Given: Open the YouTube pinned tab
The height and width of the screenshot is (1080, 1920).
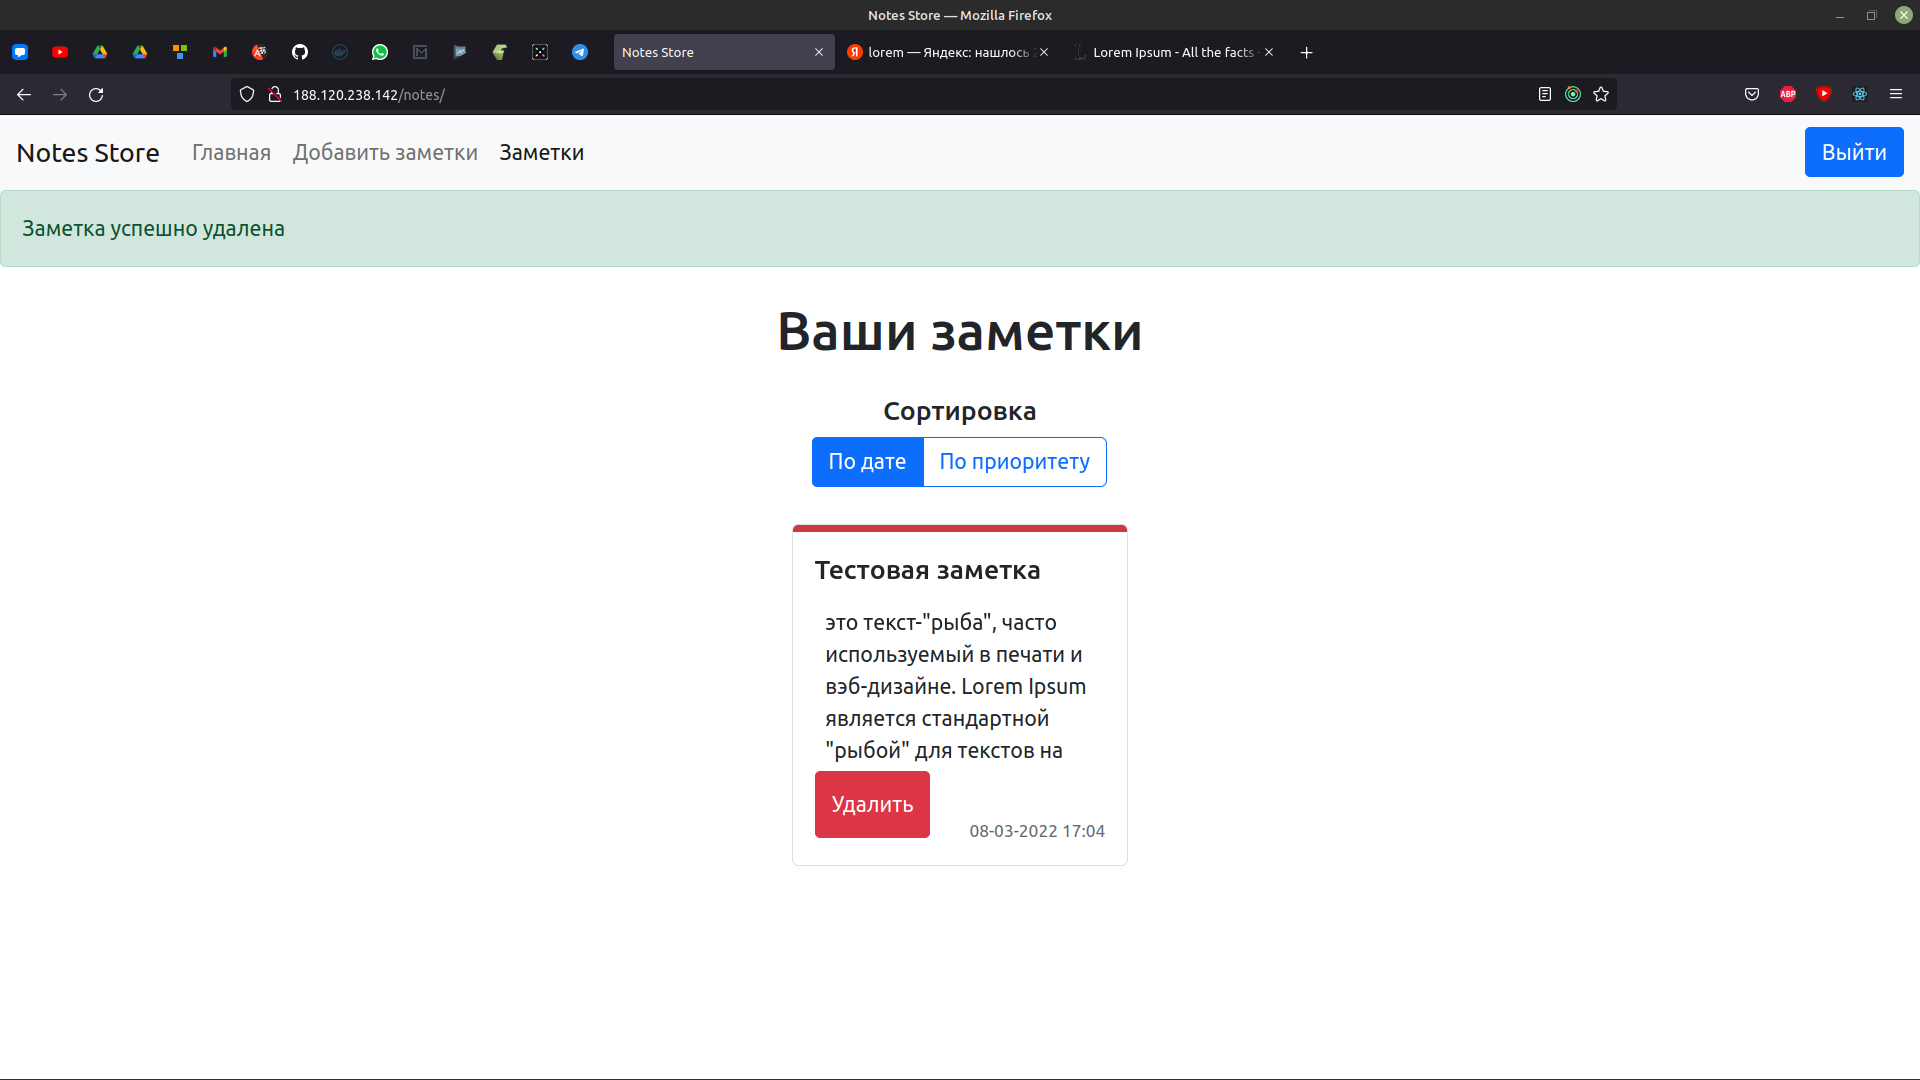Looking at the screenshot, I should tap(60, 52).
